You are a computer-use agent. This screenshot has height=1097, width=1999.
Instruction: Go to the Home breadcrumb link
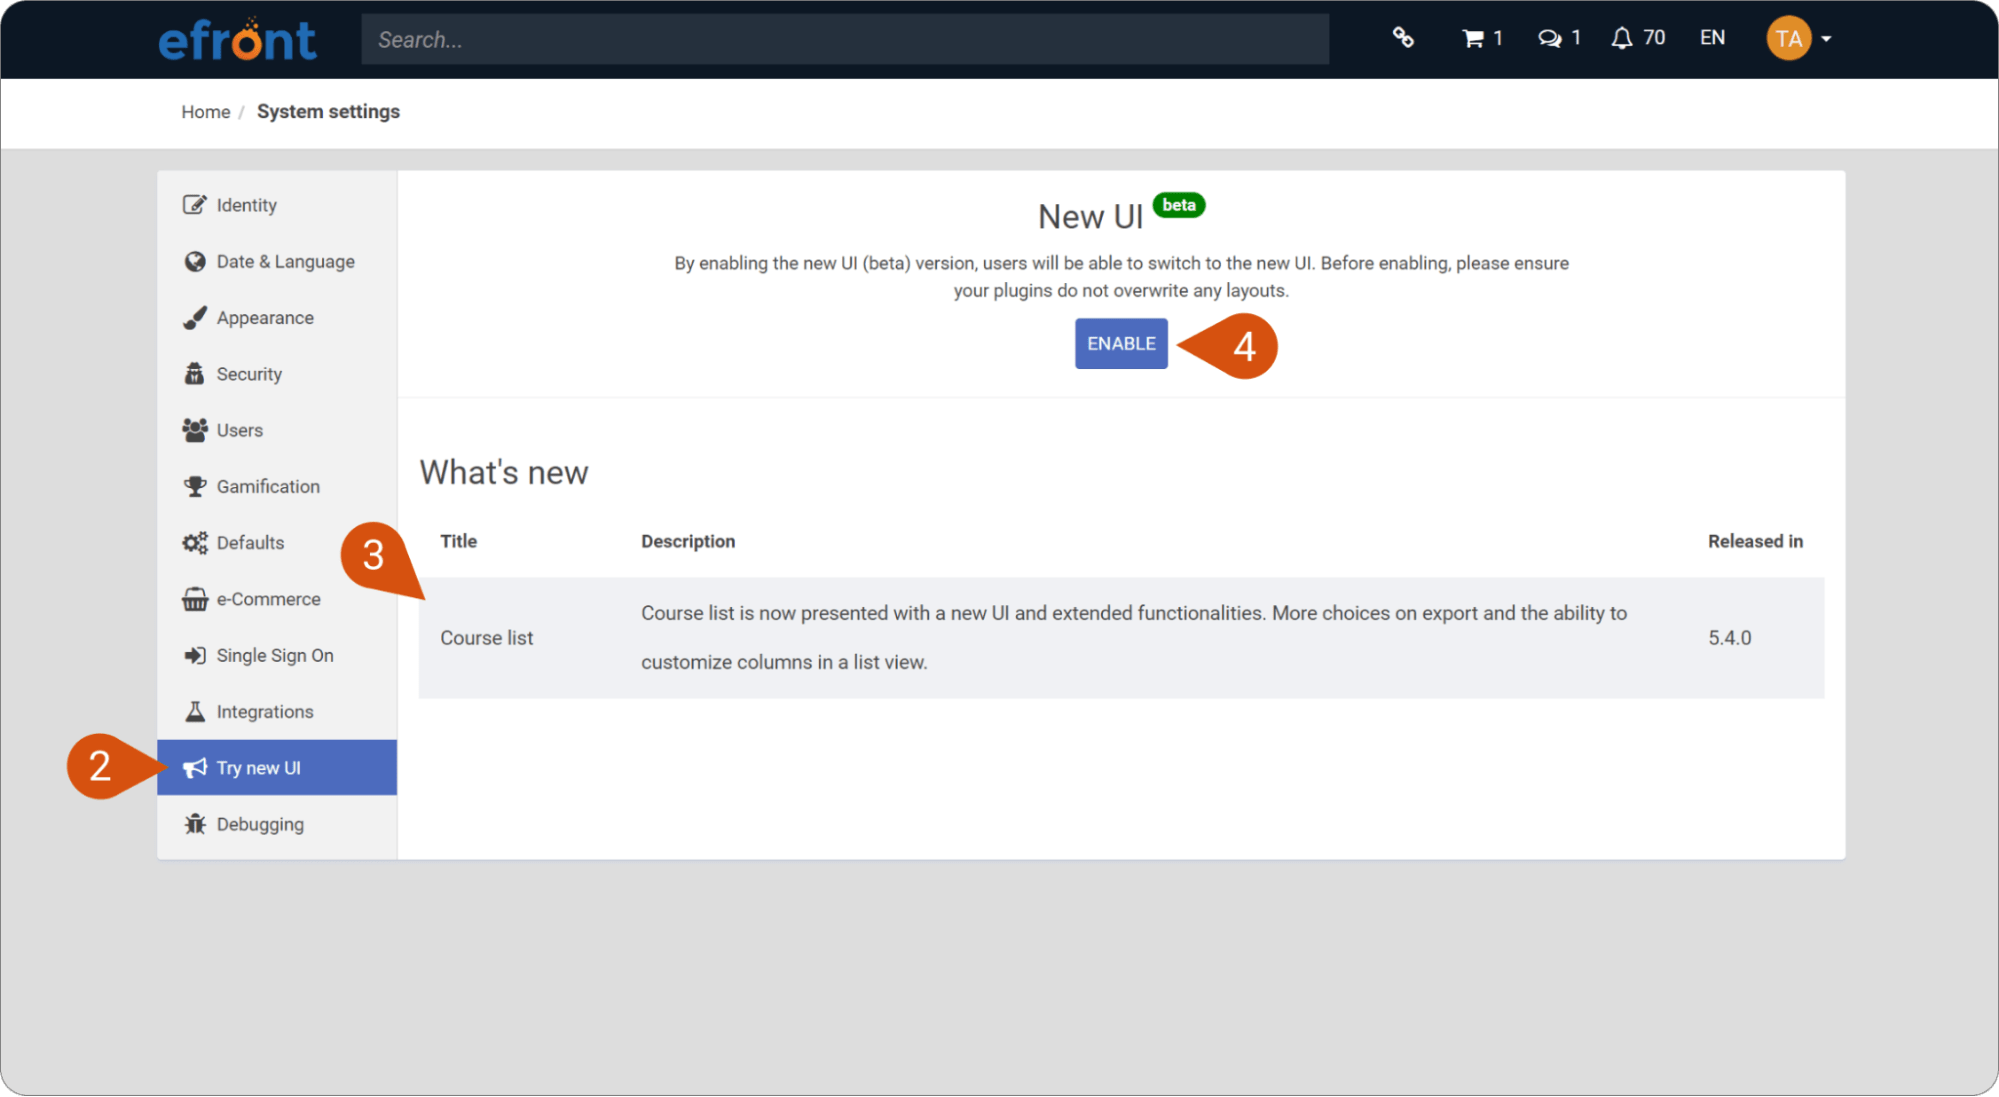tap(205, 112)
